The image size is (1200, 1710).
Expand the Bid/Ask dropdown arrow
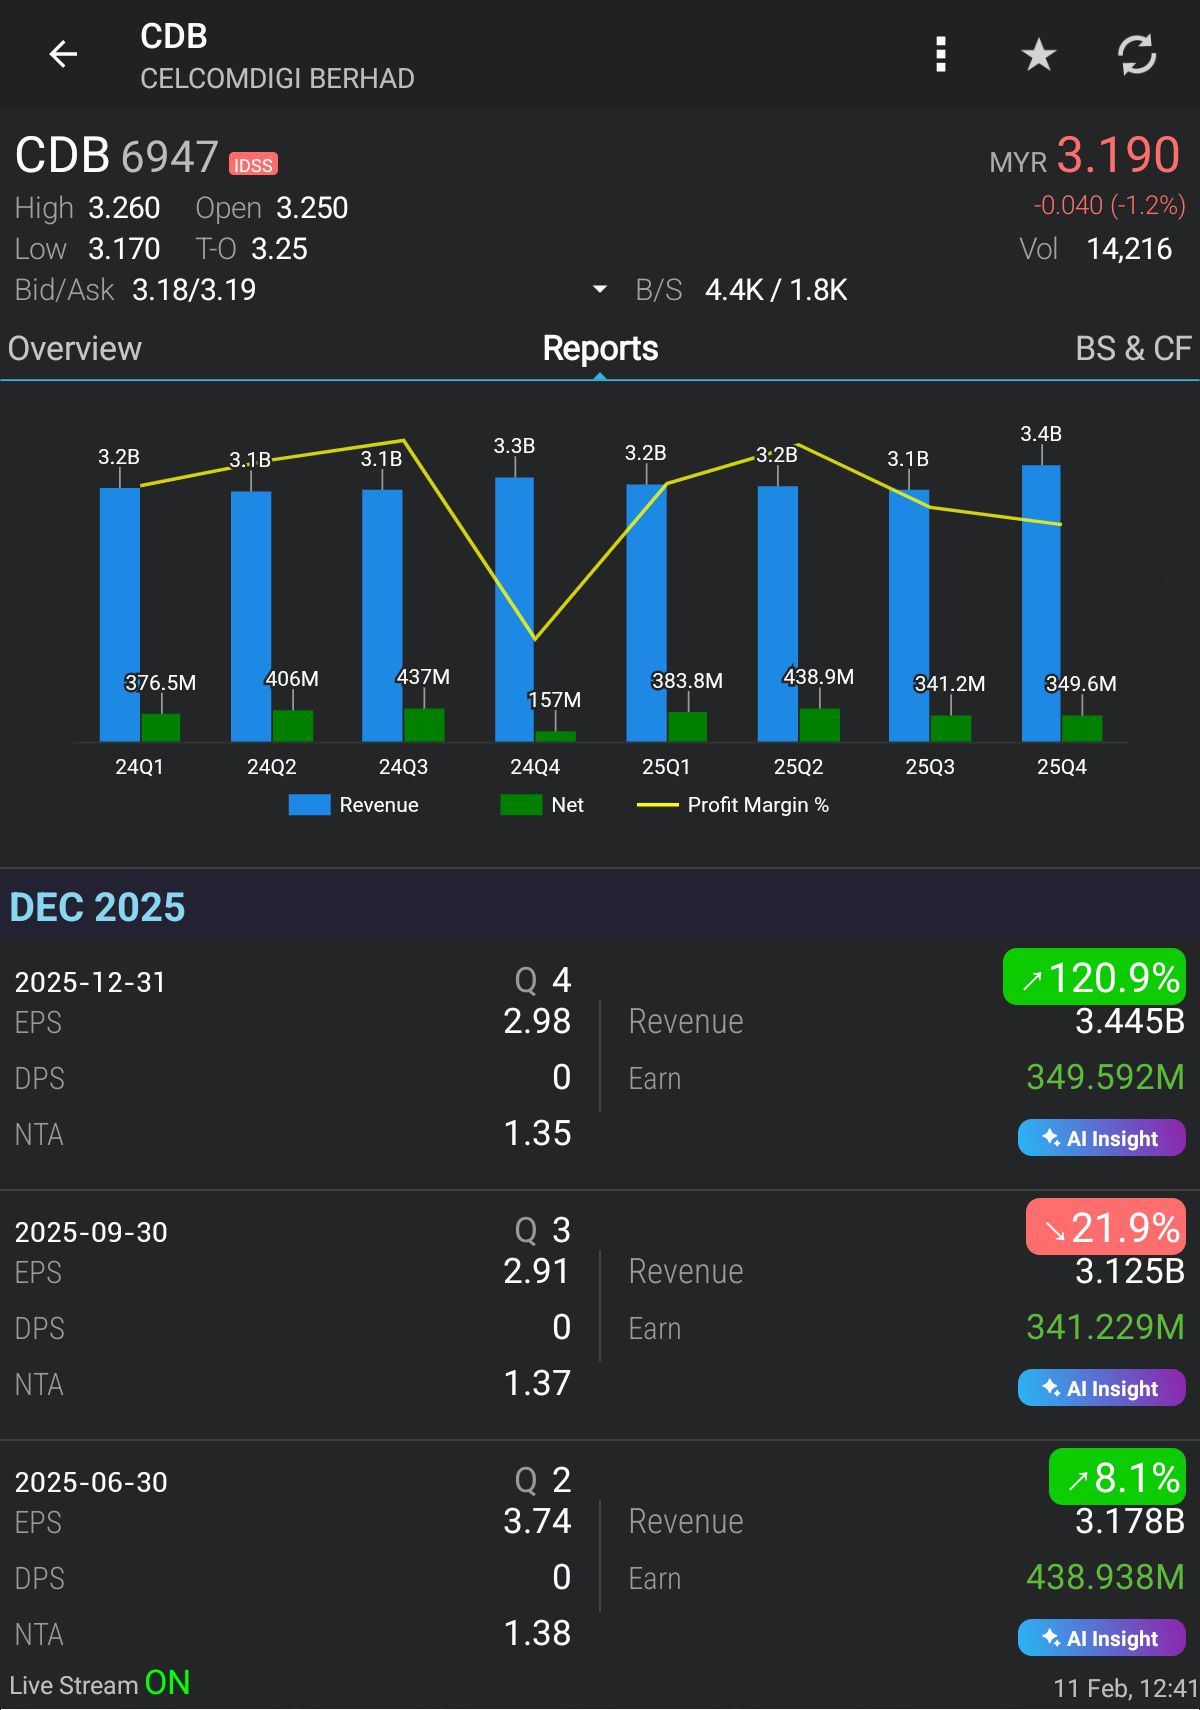(x=600, y=289)
